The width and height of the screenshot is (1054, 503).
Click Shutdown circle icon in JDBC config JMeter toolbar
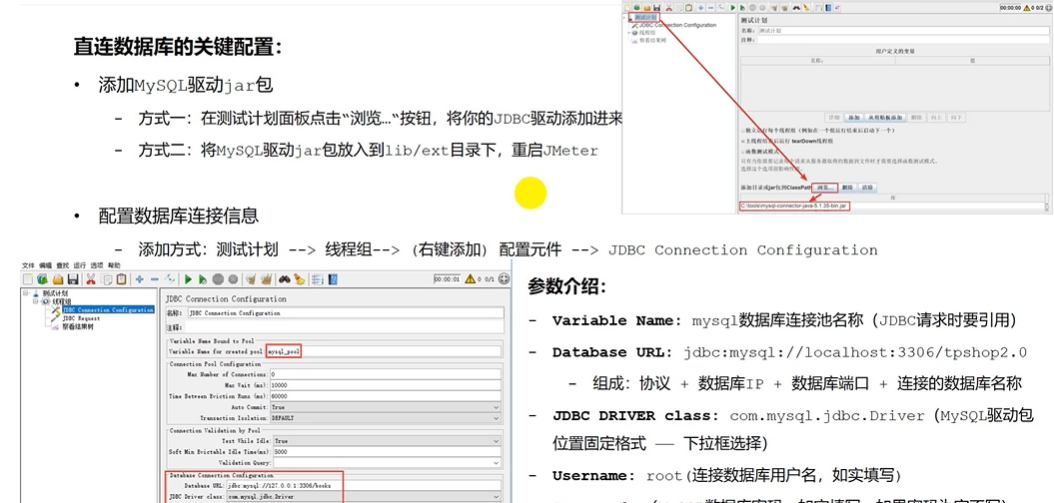tap(233, 280)
